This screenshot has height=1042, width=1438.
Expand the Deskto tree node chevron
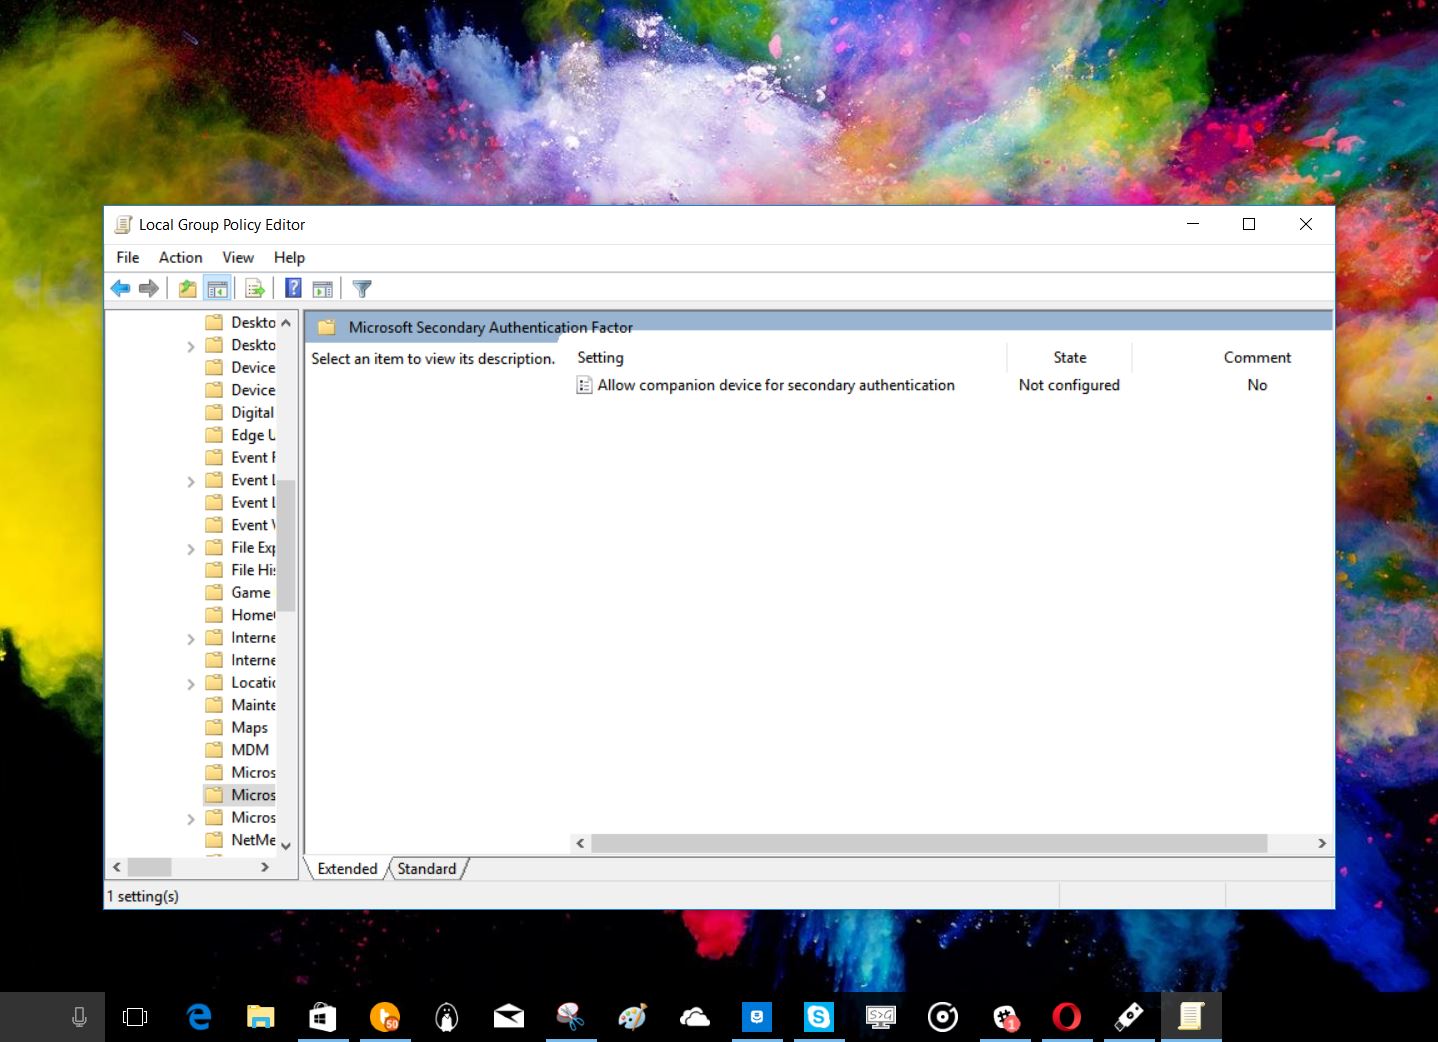point(191,346)
